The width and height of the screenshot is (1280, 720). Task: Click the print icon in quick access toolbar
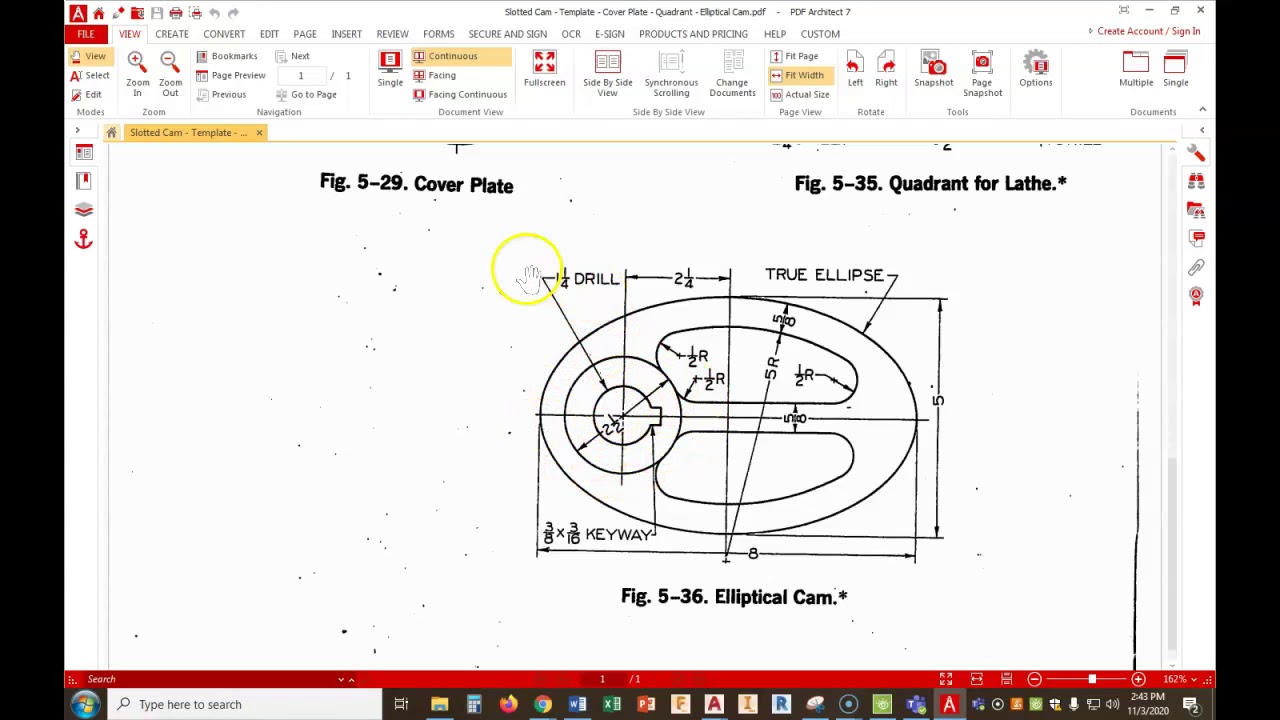click(175, 12)
